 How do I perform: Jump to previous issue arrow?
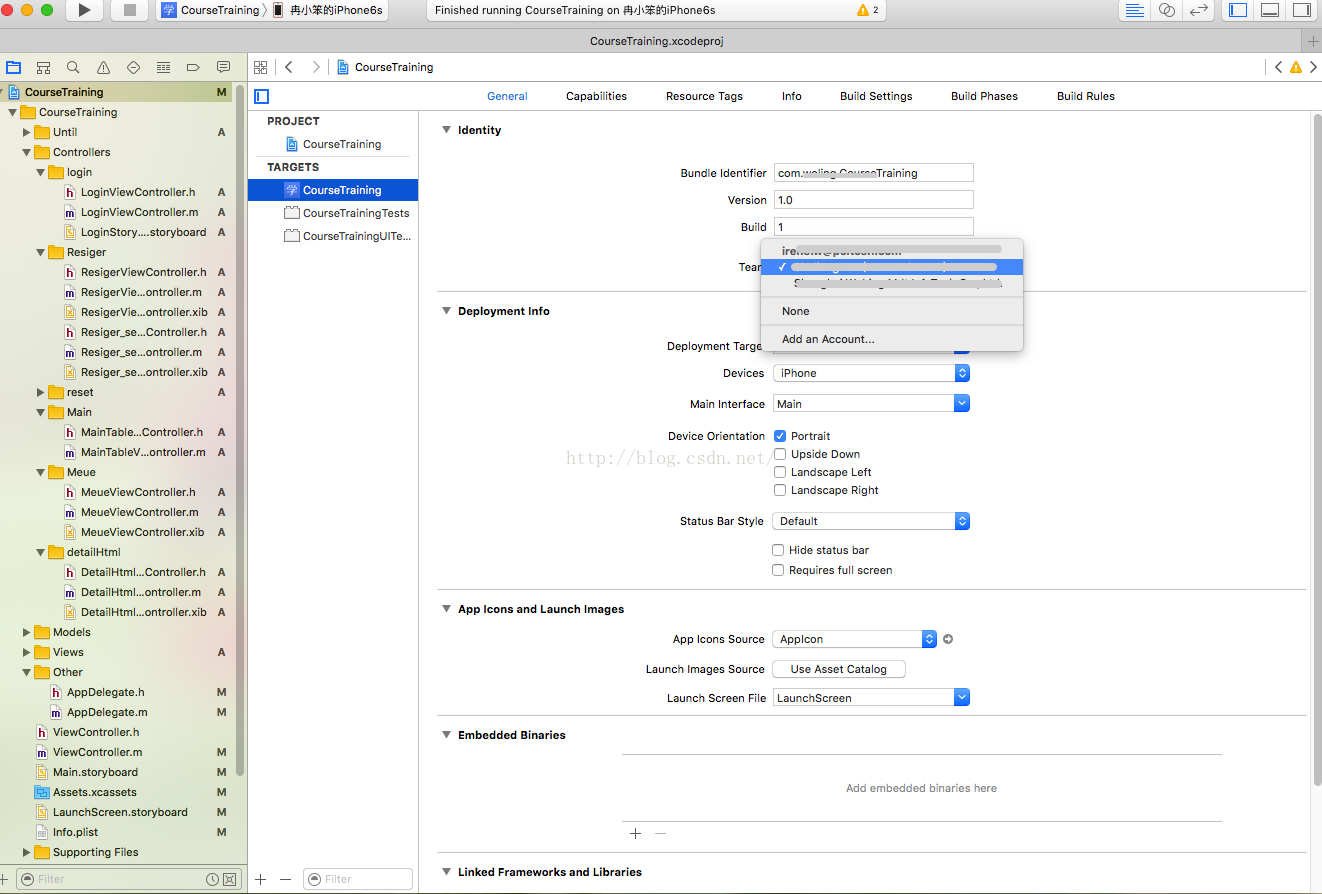tap(1278, 67)
